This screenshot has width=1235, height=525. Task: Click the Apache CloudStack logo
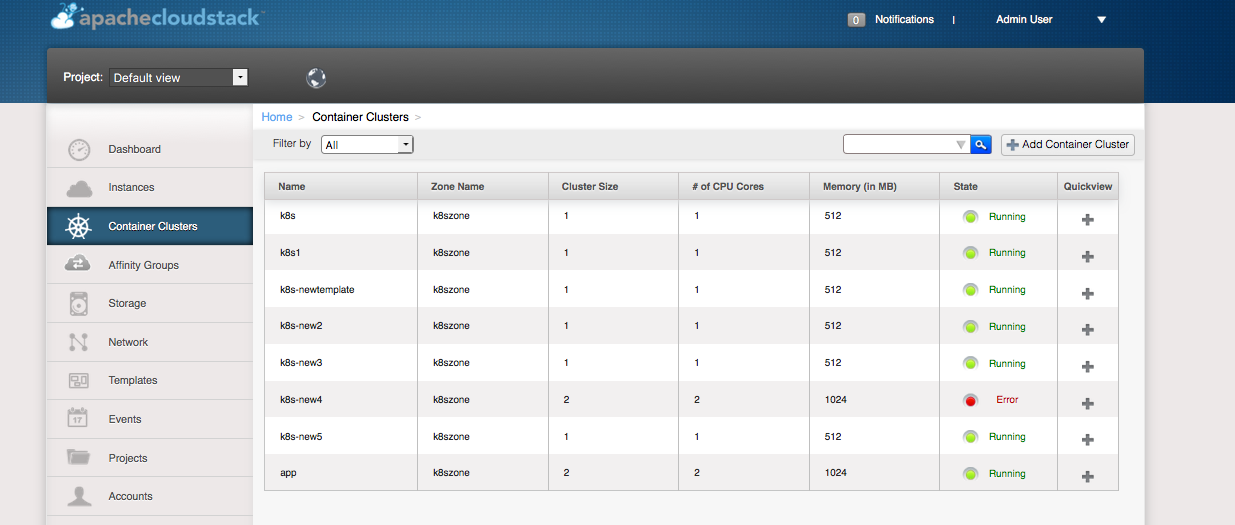[157, 17]
